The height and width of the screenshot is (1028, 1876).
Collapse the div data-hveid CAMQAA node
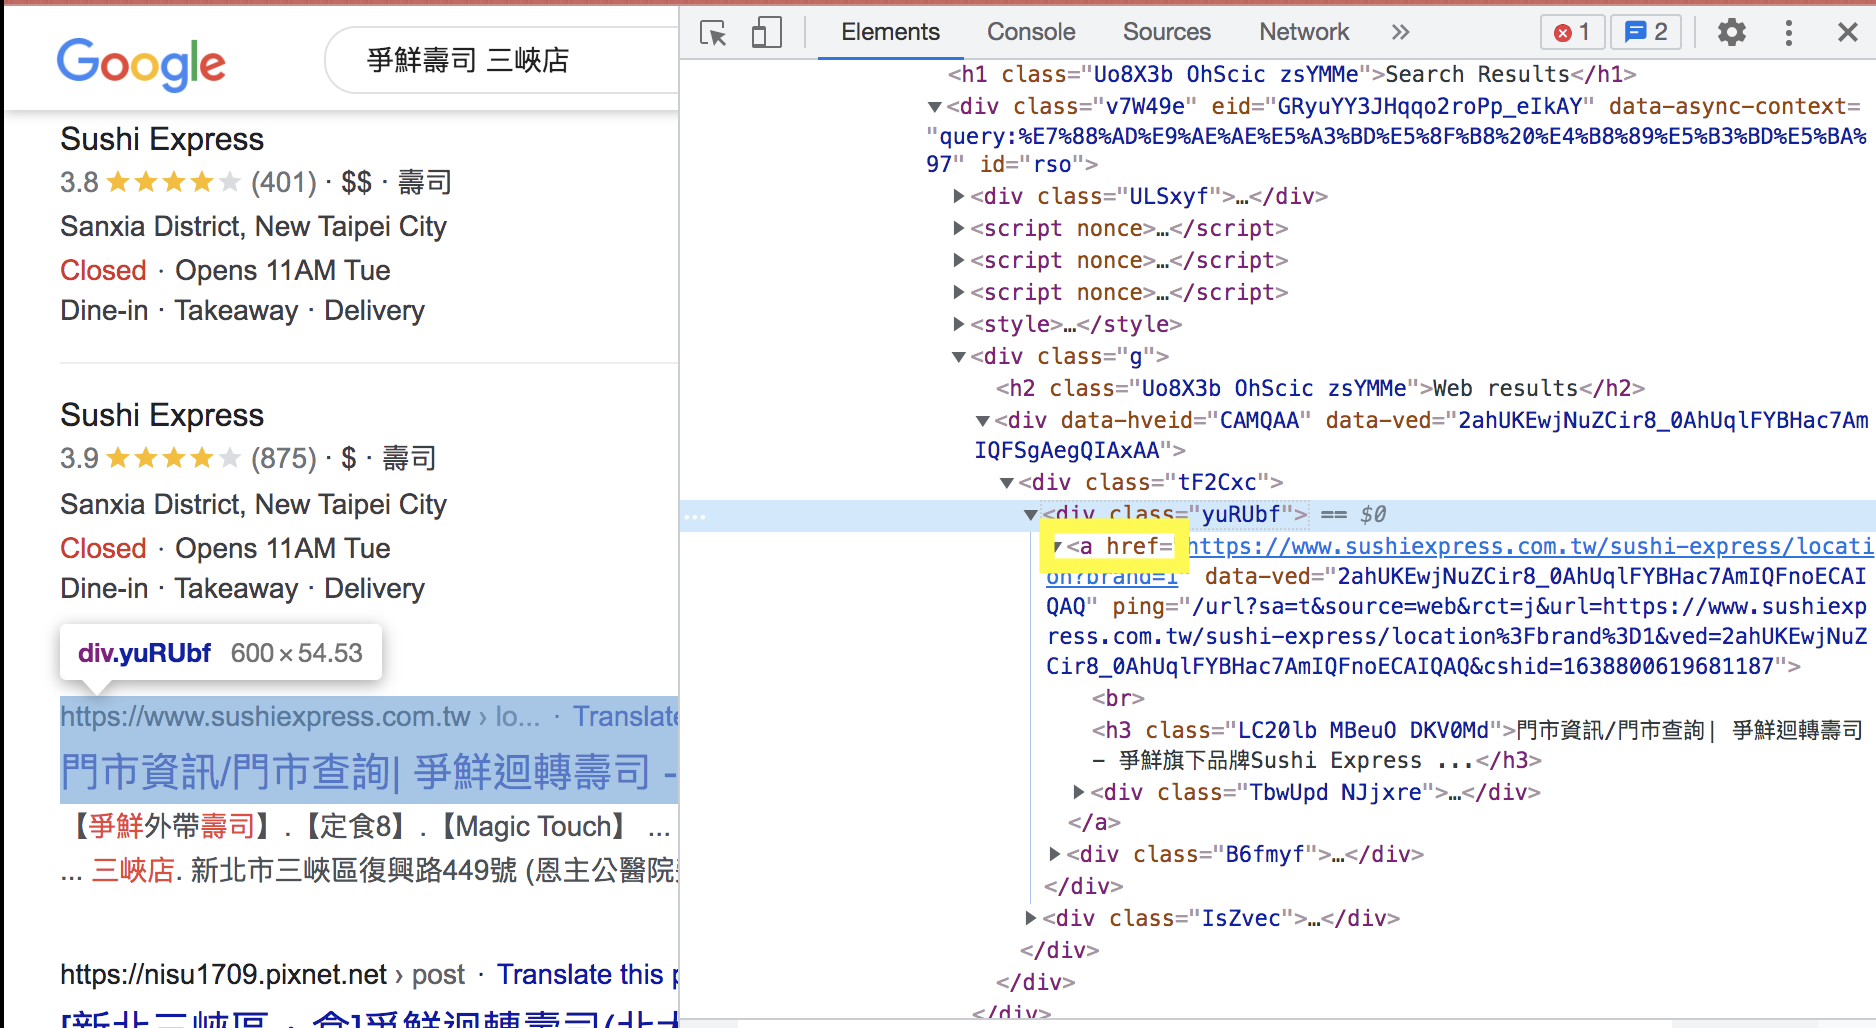[983, 421]
